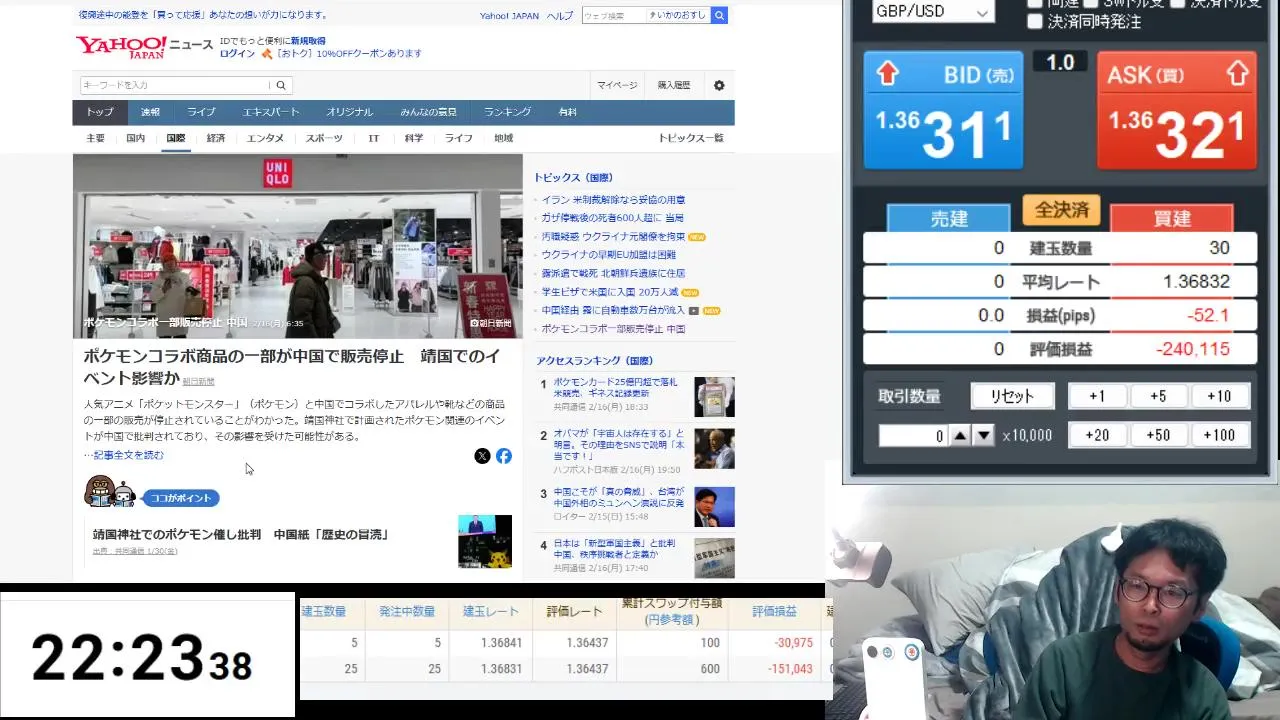Image resolution: width=1280 pixels, height=720 pixels.
Task: Click the video icon next to 中国経由 topic
Action: click(694, 311)
